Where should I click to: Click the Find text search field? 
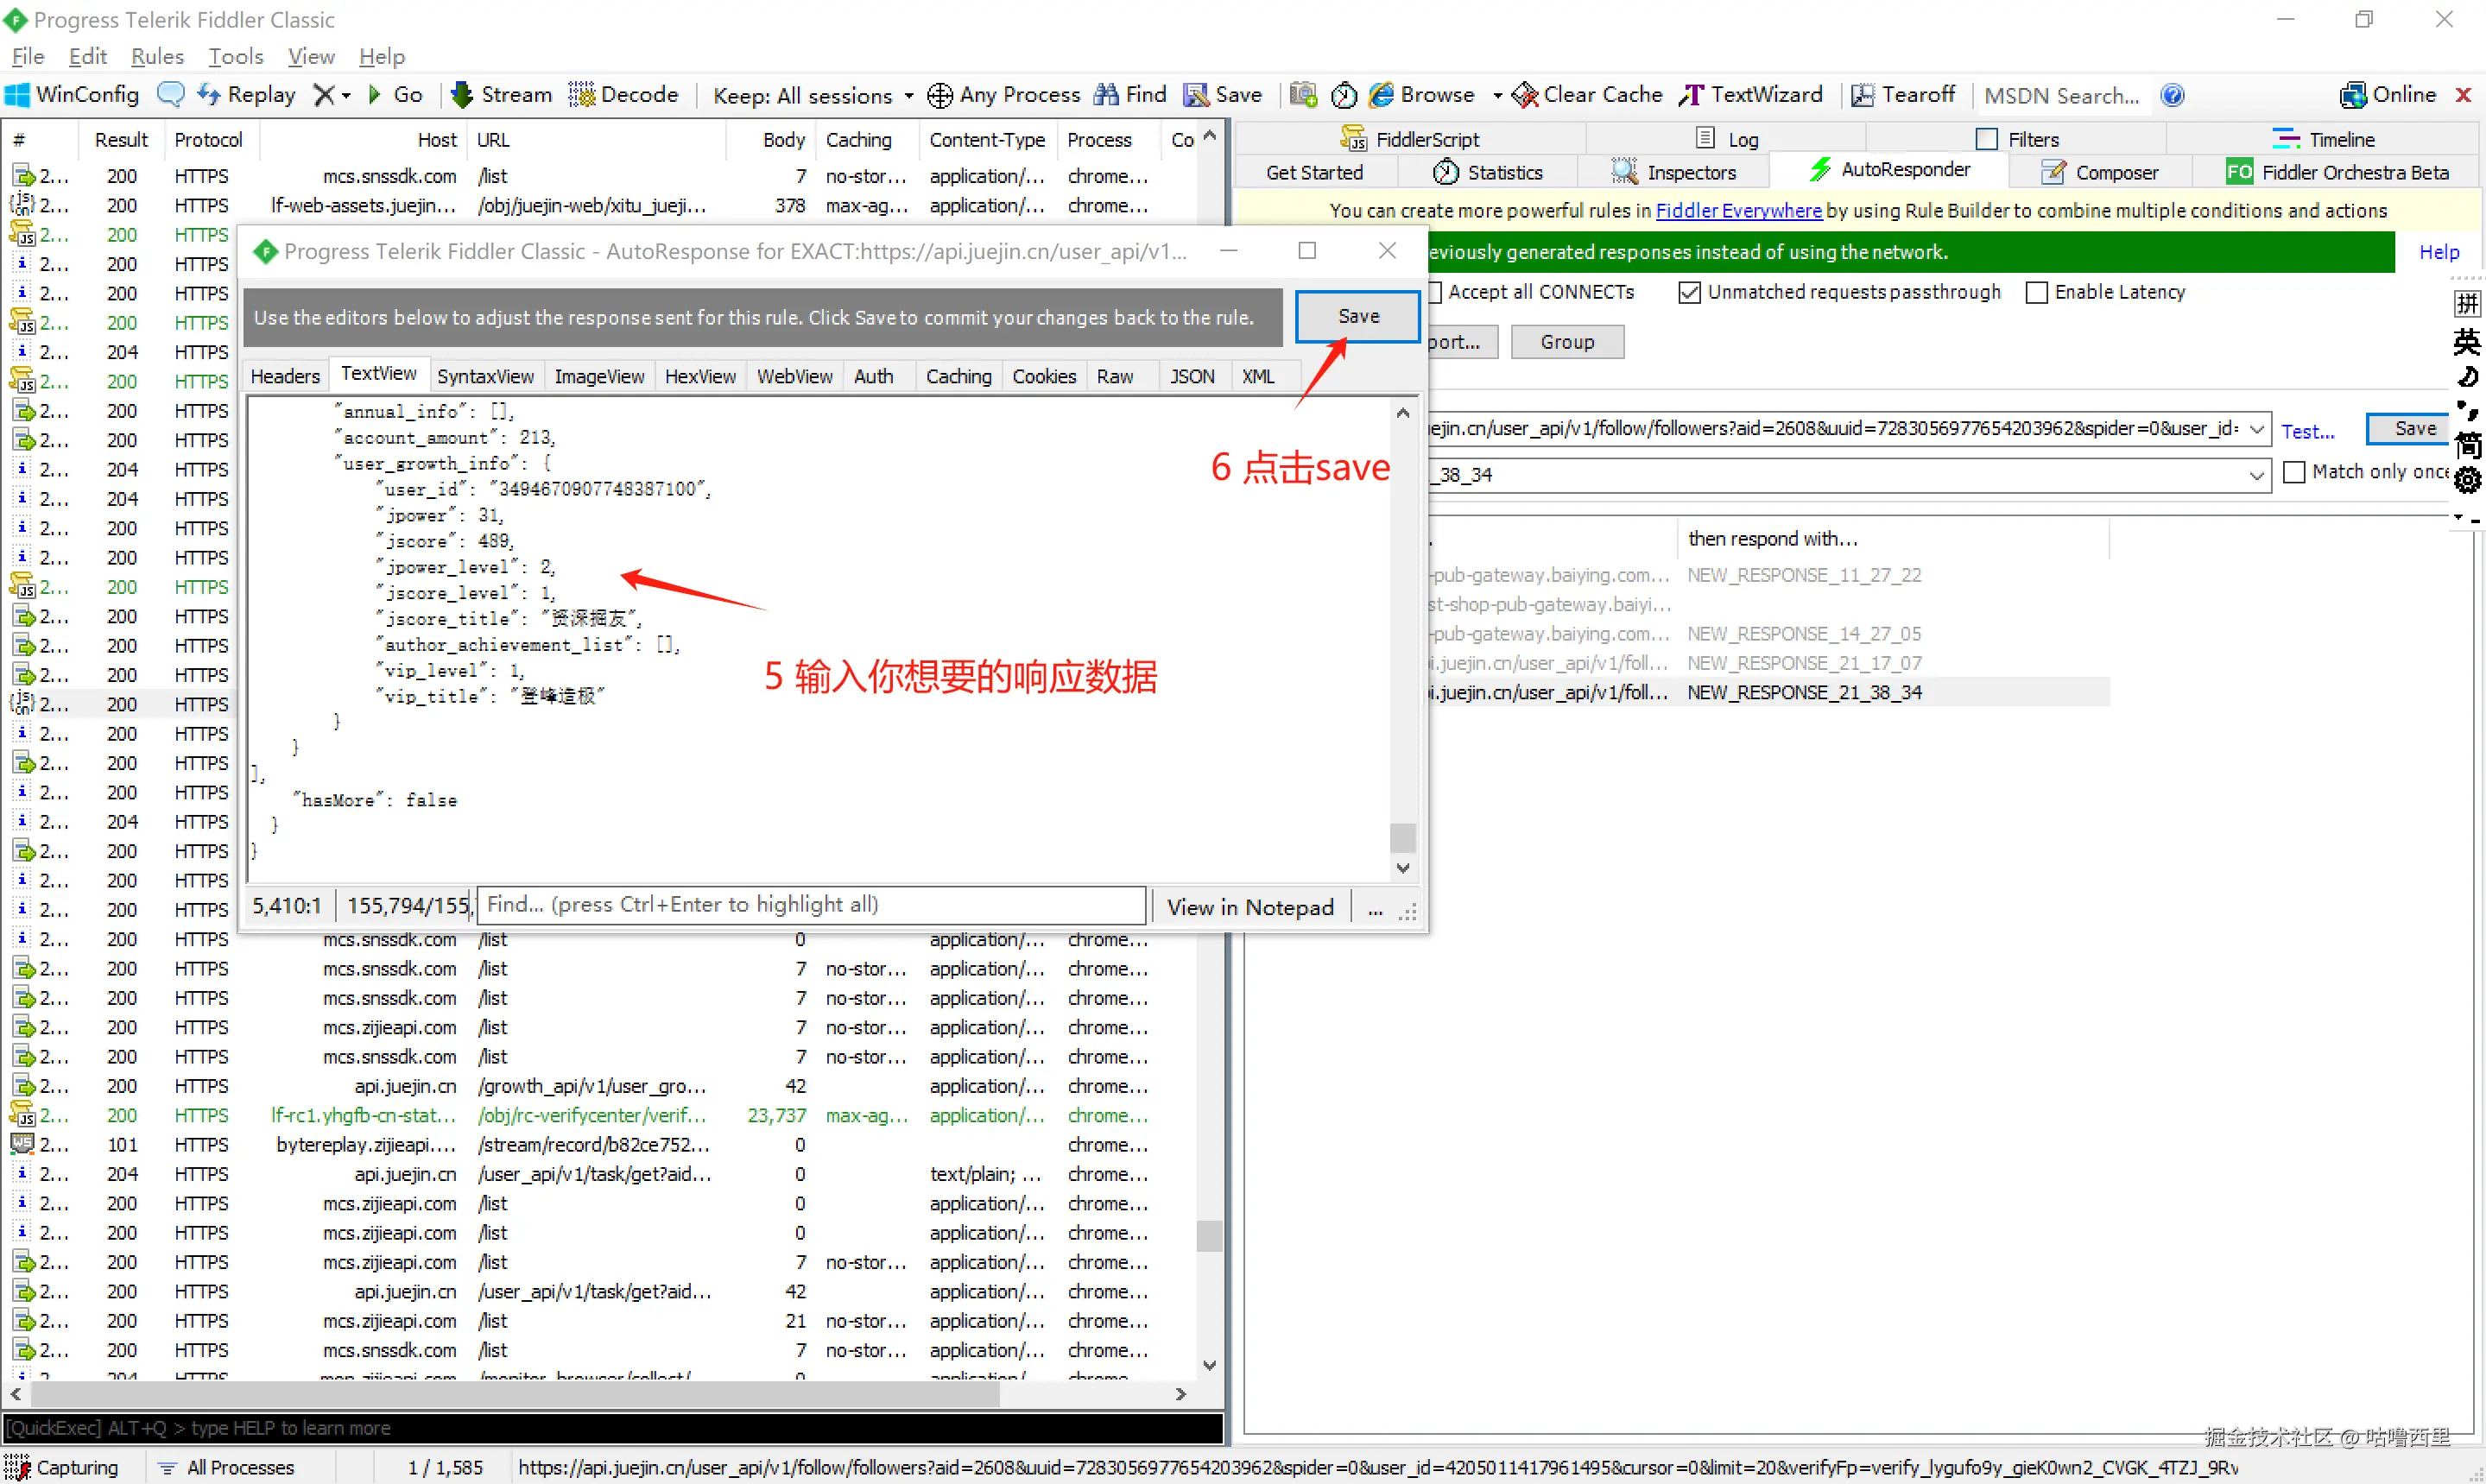811,905
